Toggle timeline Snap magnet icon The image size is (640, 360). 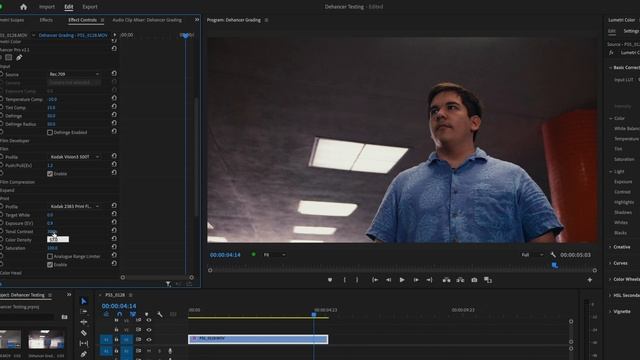click(119, 314)
